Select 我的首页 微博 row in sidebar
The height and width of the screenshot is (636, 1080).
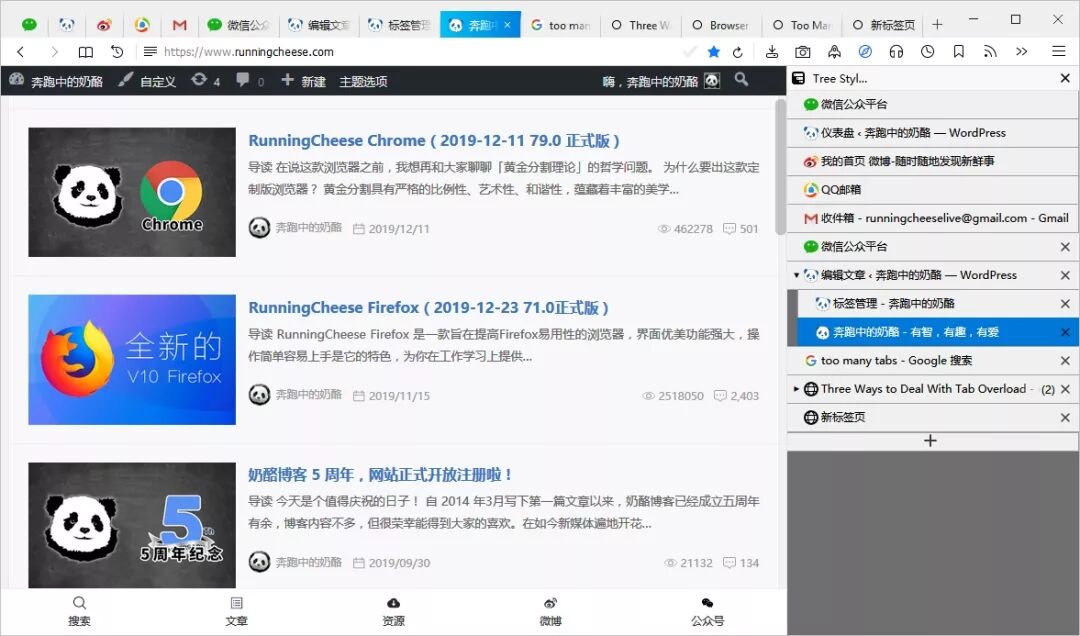tap(933, 161)
